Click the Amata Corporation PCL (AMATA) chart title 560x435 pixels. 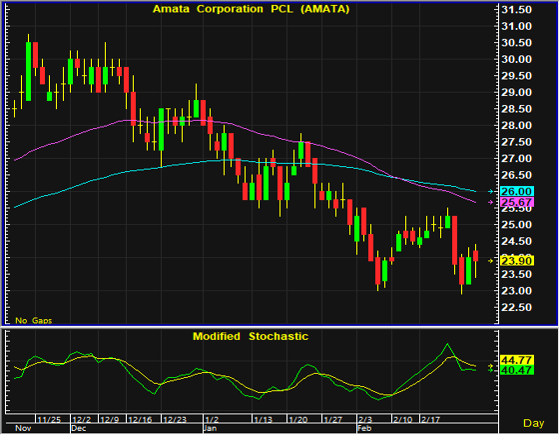coord(251,9)
